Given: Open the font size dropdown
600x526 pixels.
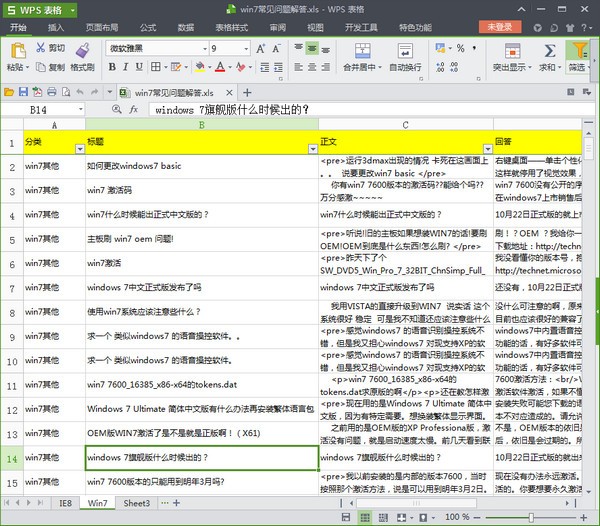Looking at the screenshot, I should coord(246,49).
